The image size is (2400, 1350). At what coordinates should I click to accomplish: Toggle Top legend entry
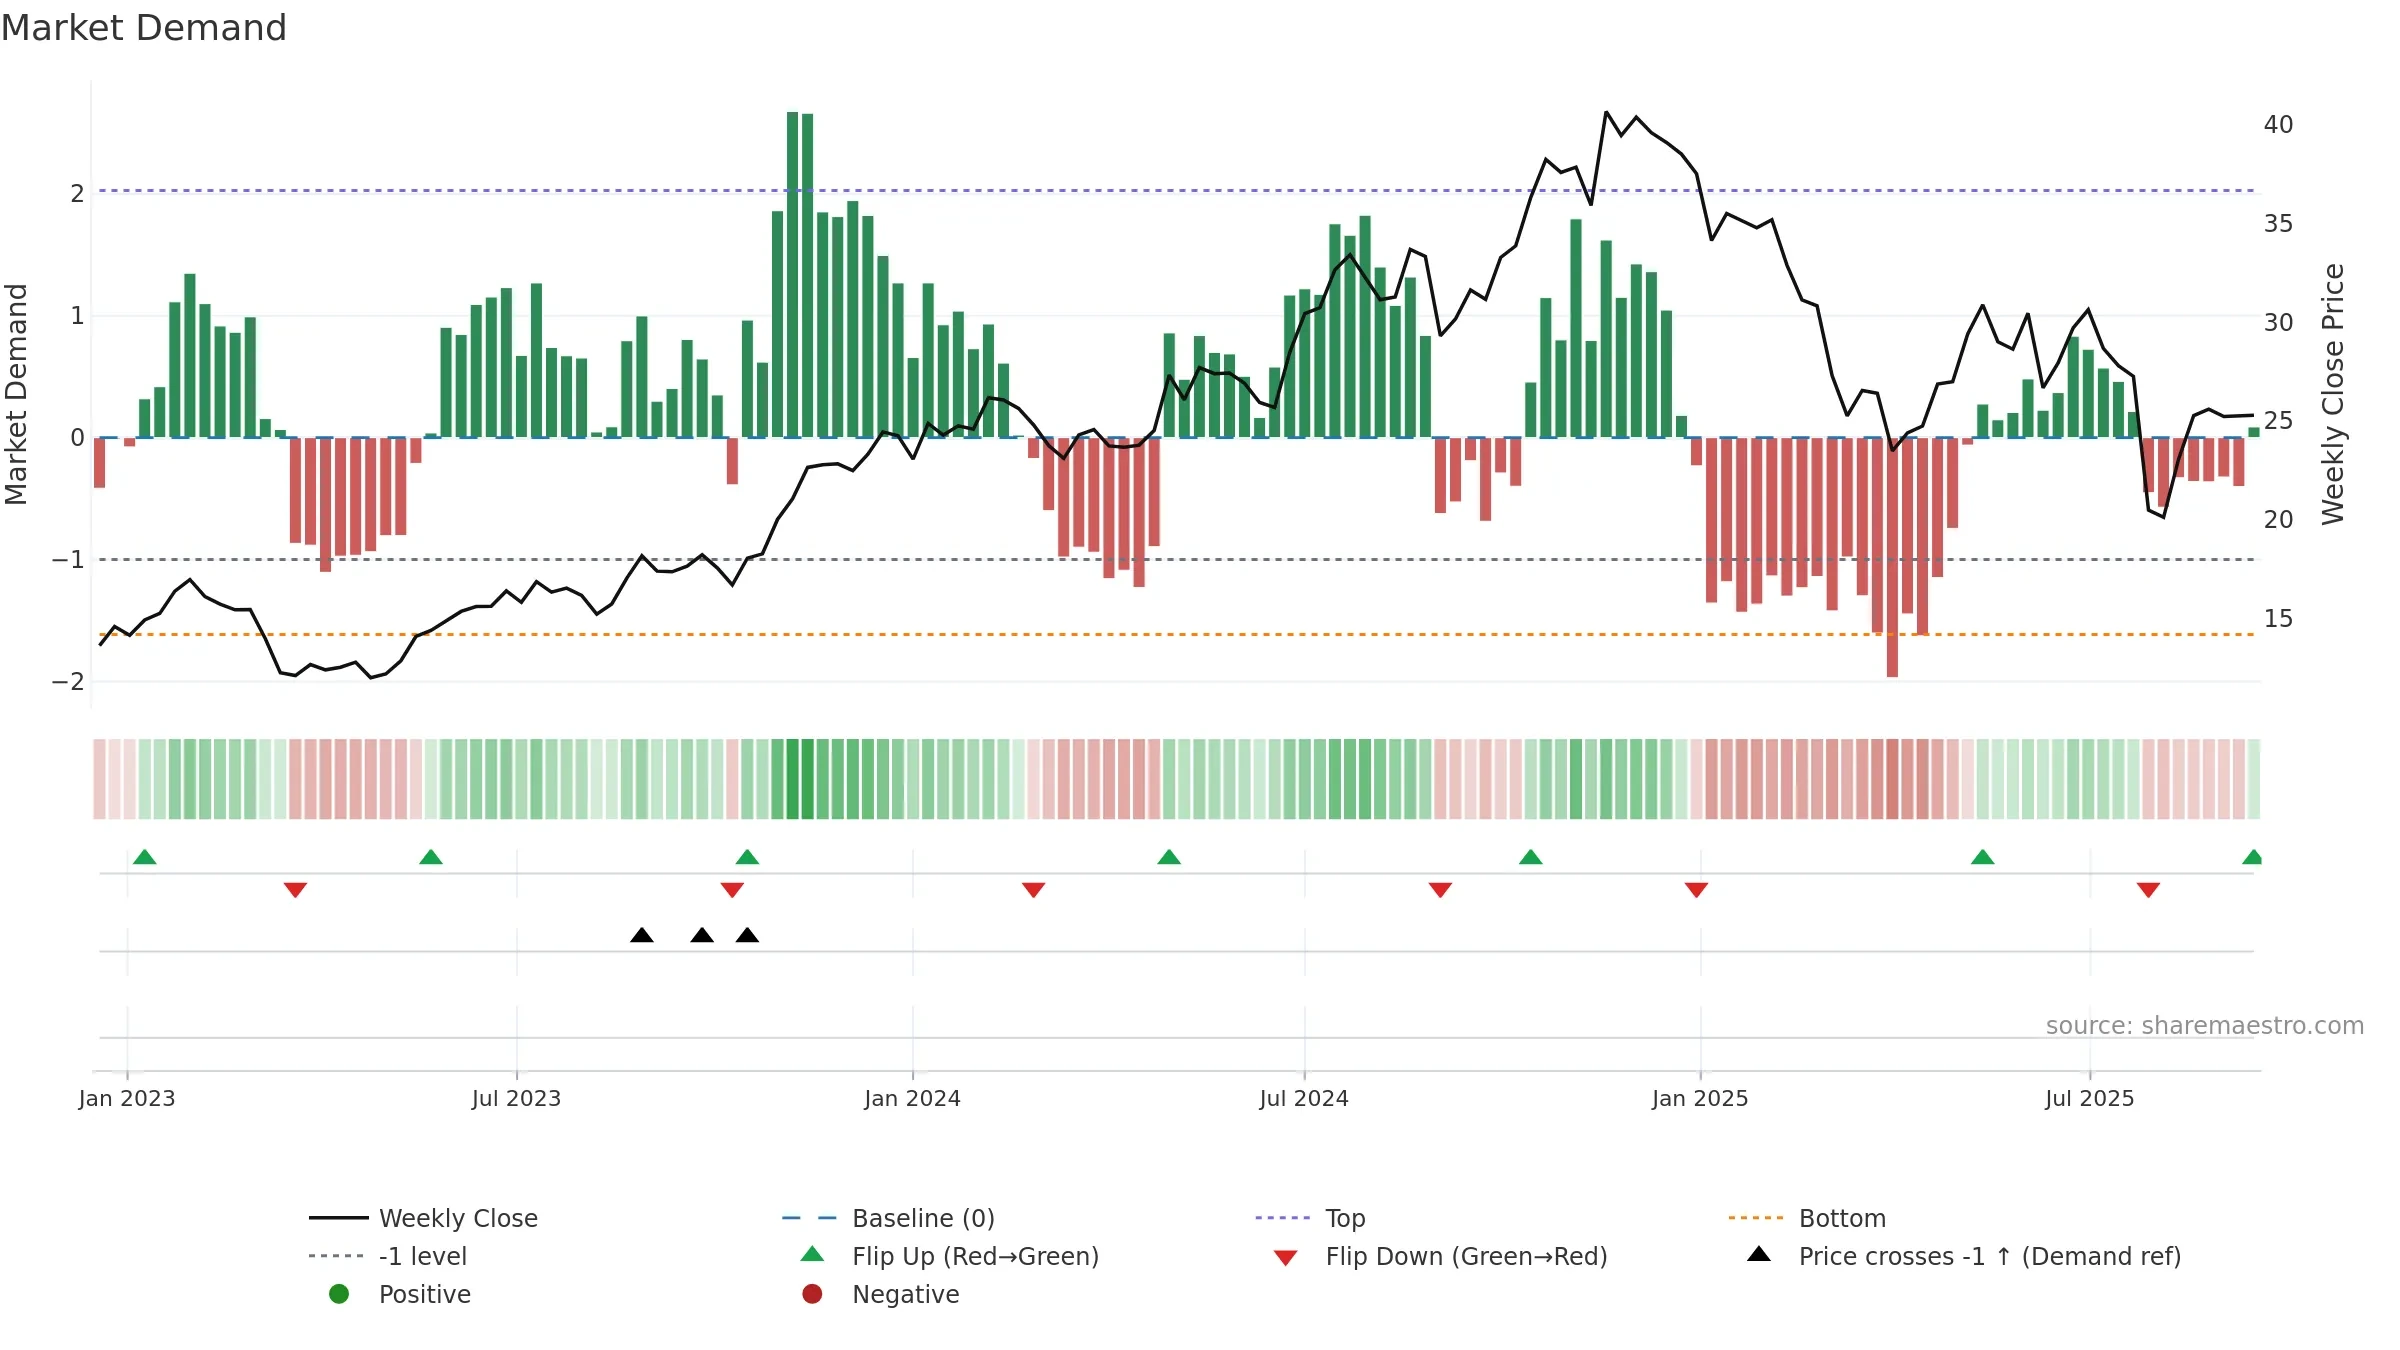point(1310,1218)
